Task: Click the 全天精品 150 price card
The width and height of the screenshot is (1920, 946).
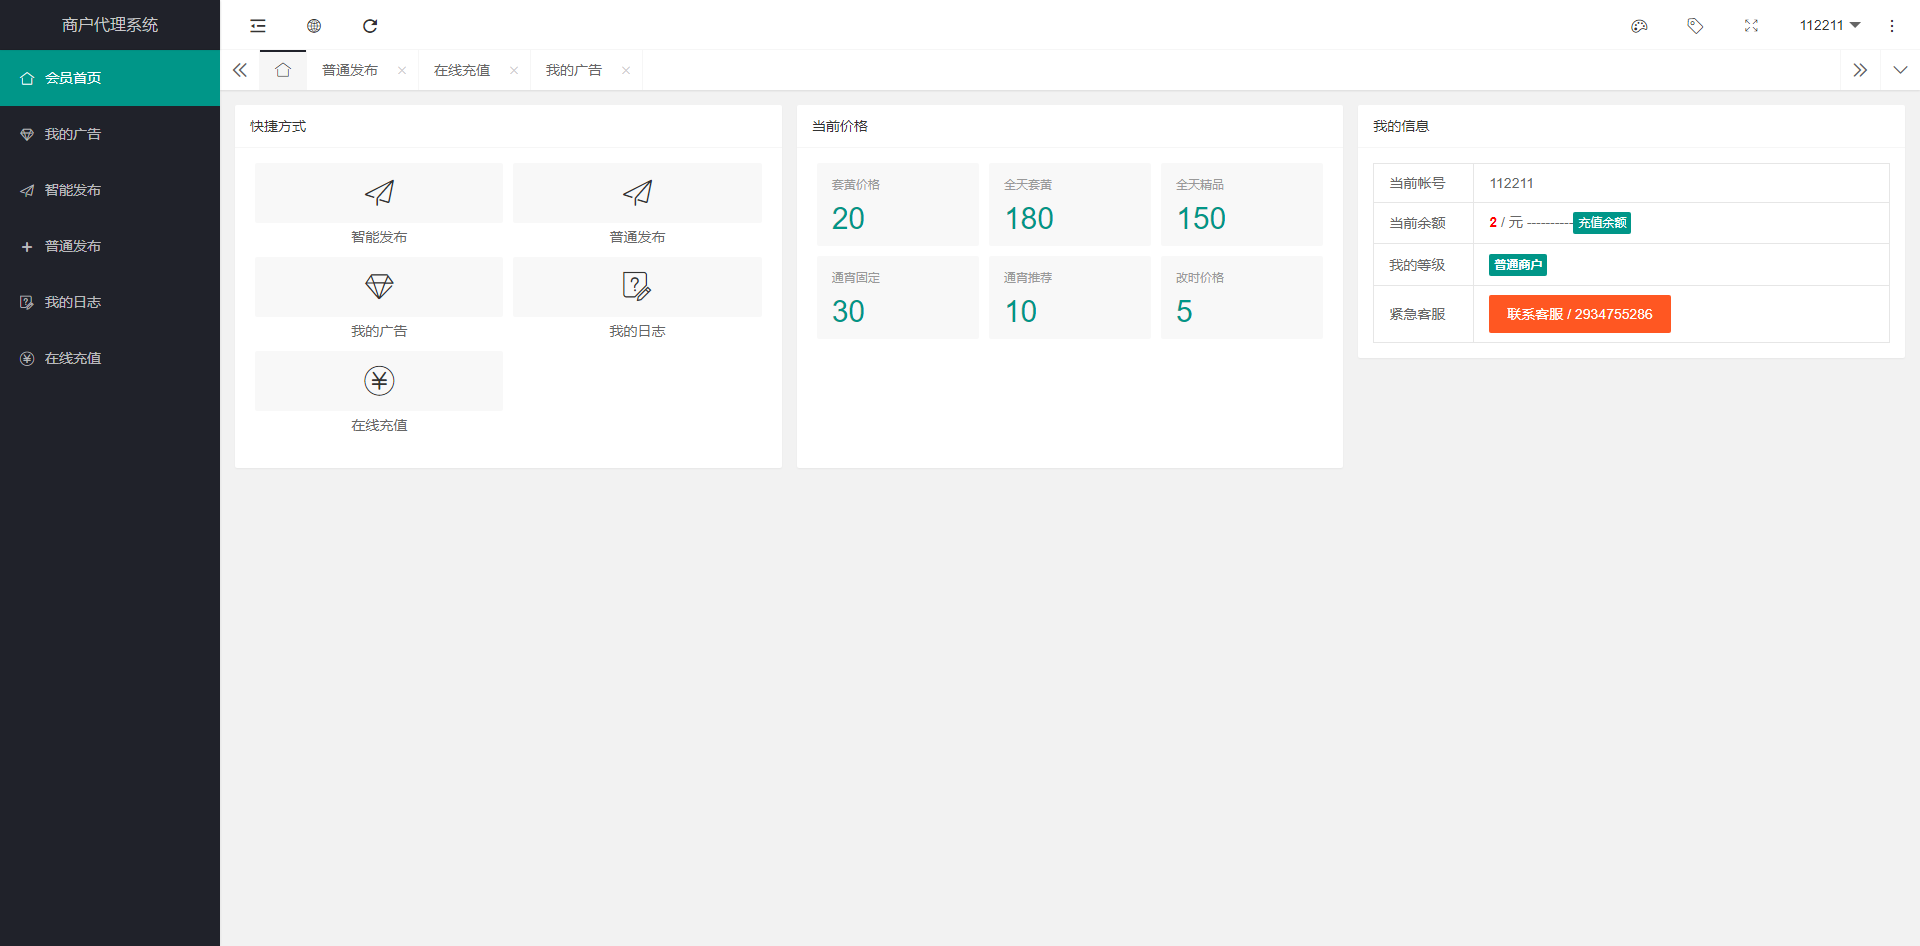Action: 1242,204
